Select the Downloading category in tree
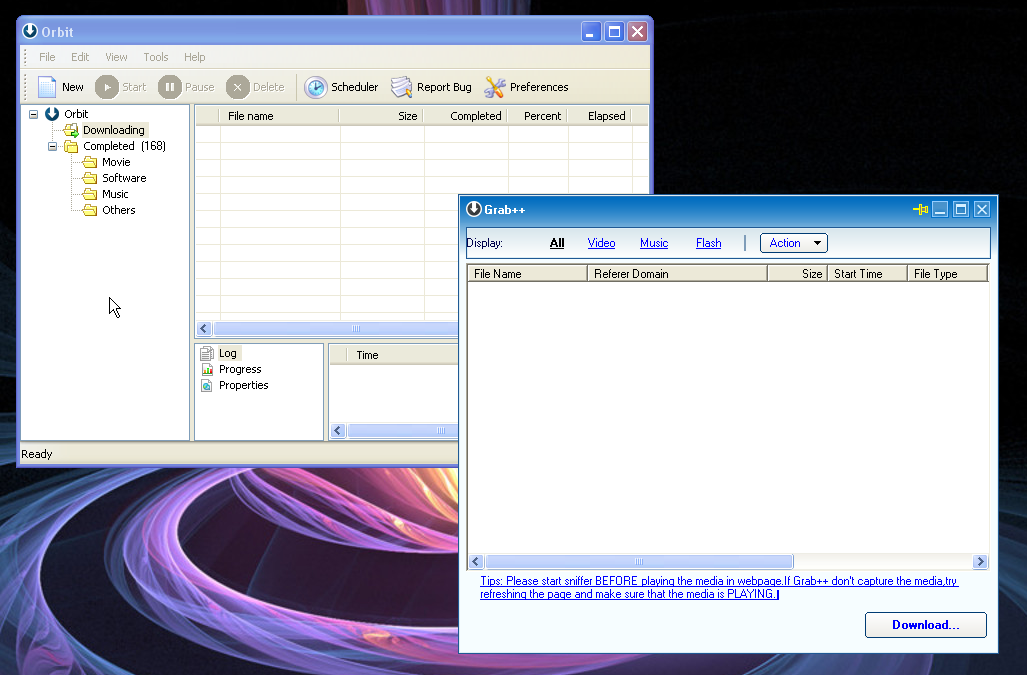The width and height of the screenshot is (1027, 675). (x=113, y=130)
